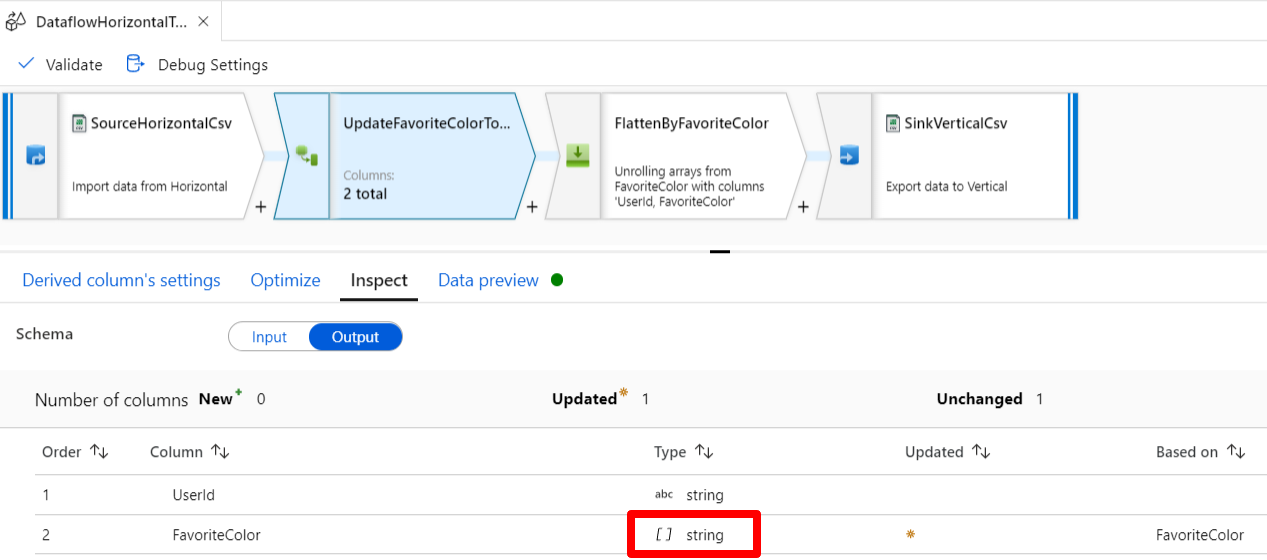The height and width of the screenshot is (560, 1267).
Task: Open the Optimize tab
Action: pyautogui.click(x=285, y=280)
